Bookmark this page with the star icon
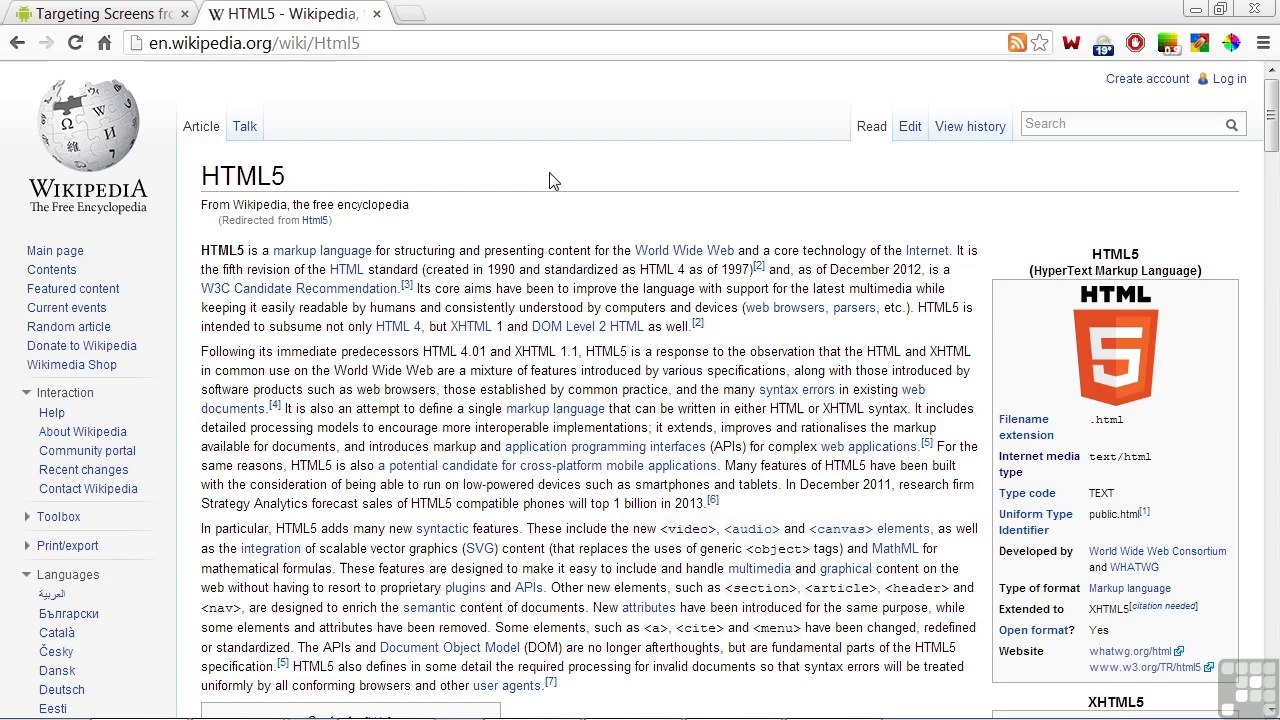Screen dimensions: 1280x720 click(x=1040, y=43)
